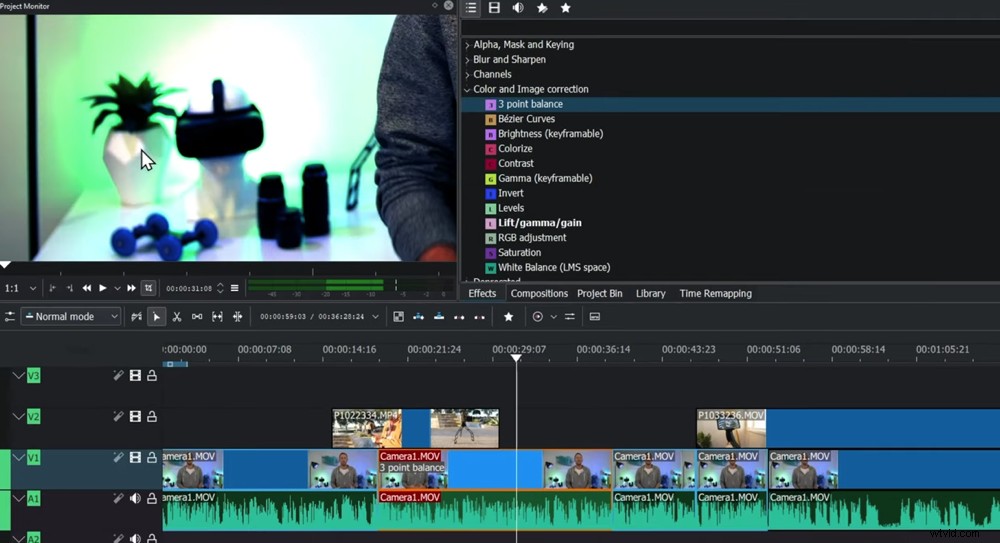
Task: Show favorite effects star in effects panel
Action: coord(565,8)
